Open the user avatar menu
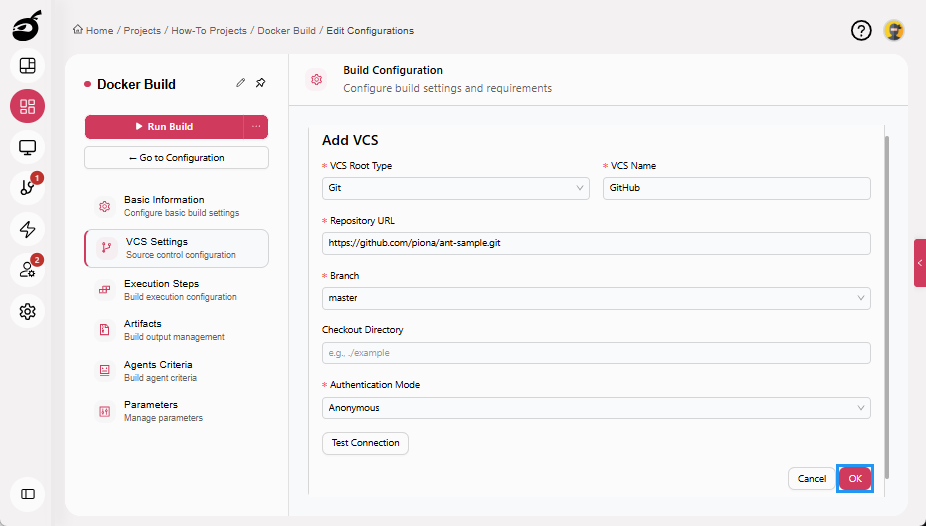The height and width of the screenshot is (526, 926). [894, 30]
